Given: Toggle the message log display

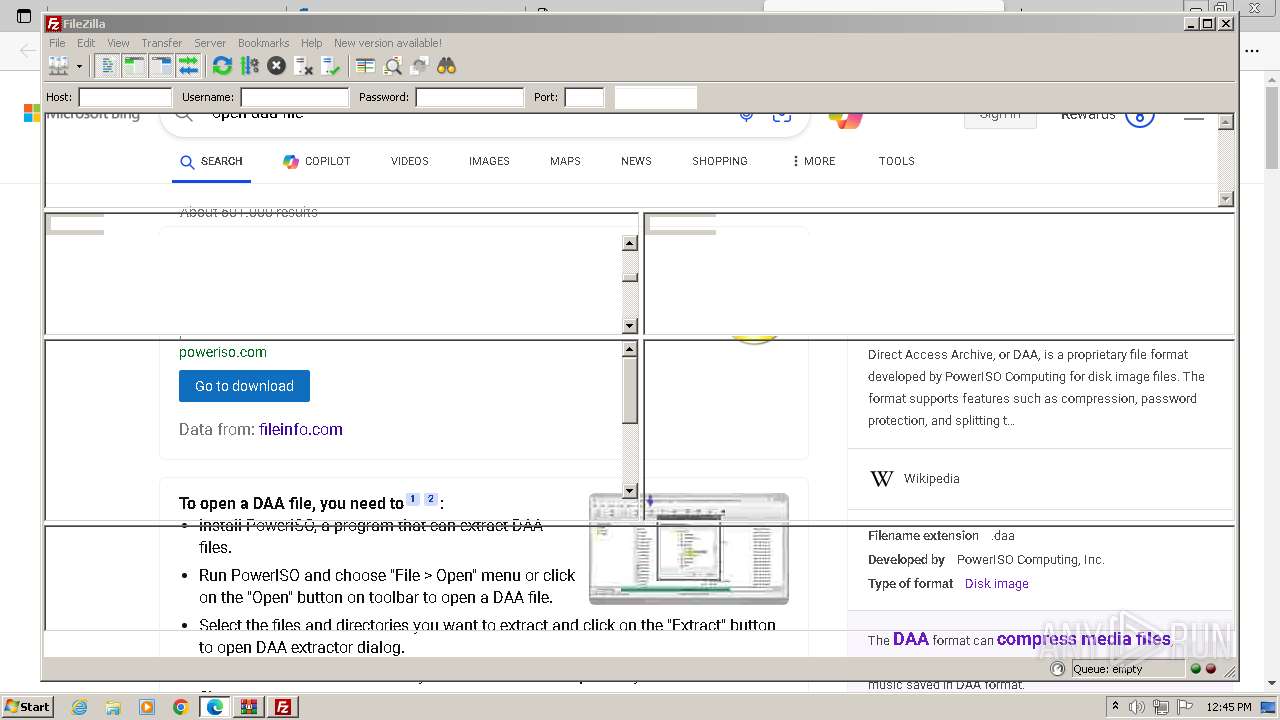Looking at the screenshot, I should click(108, 66).
